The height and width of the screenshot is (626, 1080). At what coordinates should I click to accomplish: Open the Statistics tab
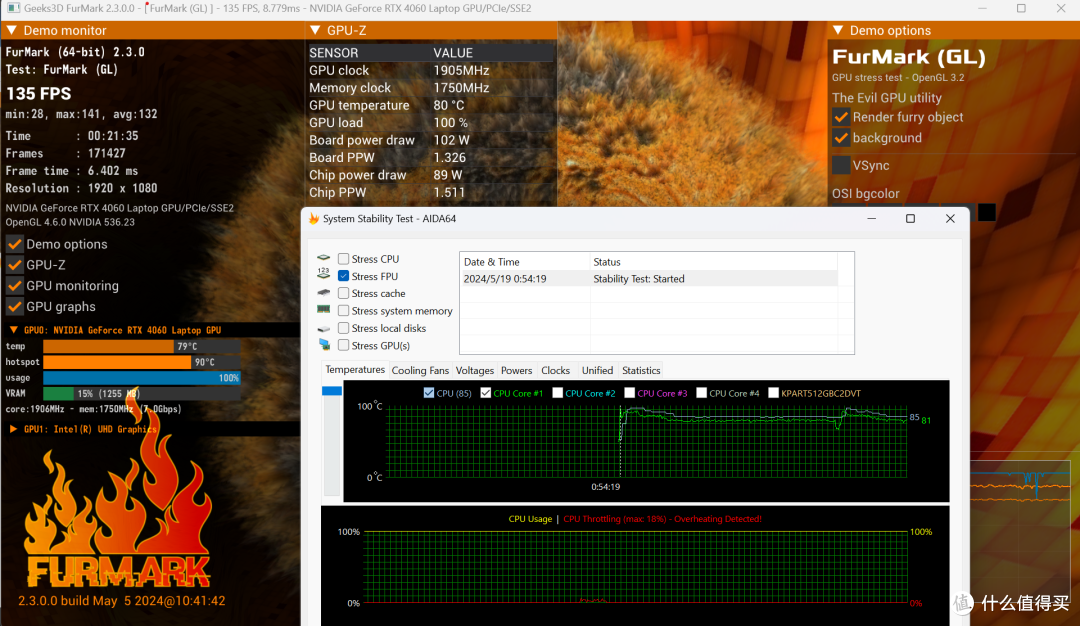[x=641, y=371]
